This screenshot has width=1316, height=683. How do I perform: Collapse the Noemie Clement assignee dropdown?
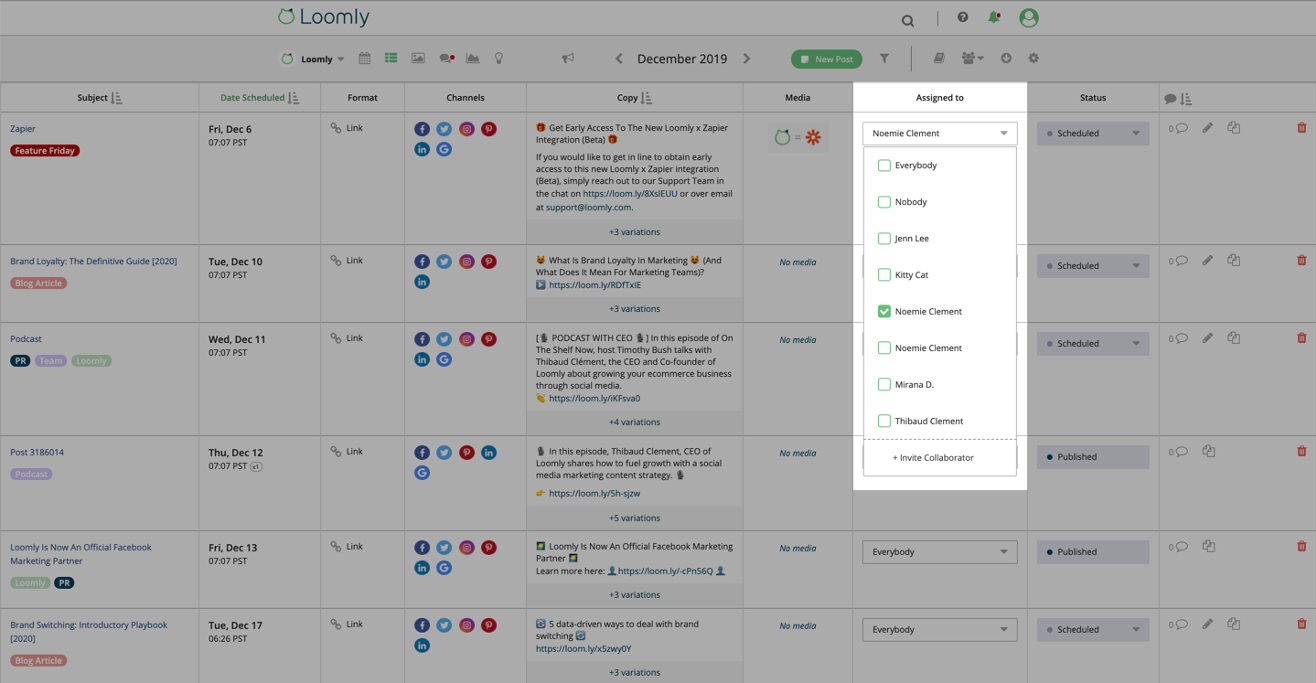pos(940,133)
